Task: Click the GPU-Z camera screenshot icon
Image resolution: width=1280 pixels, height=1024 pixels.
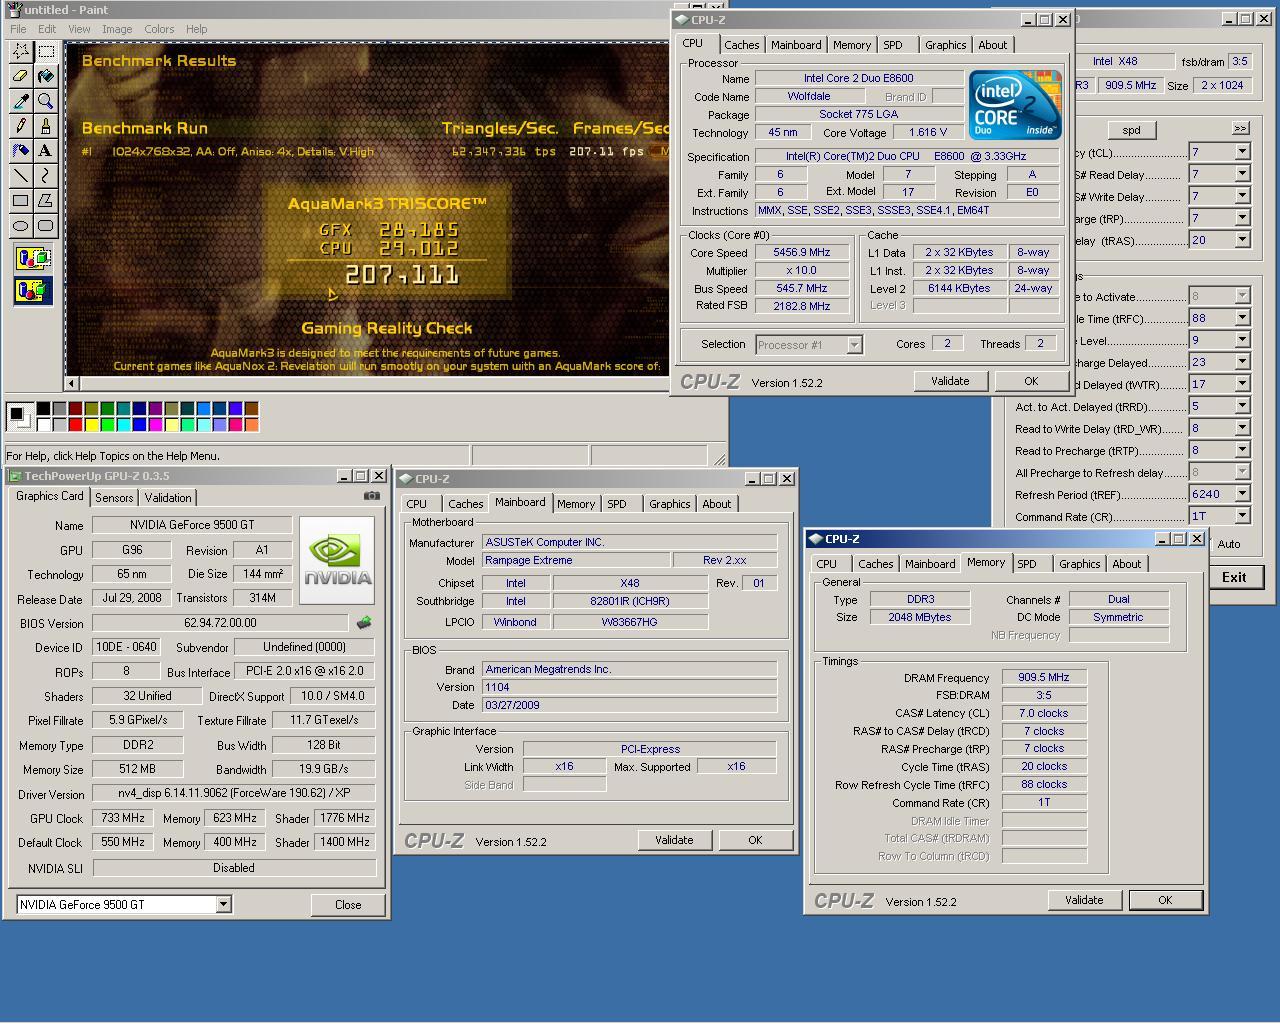Action: pyautogui.click(x=371, y=495)
